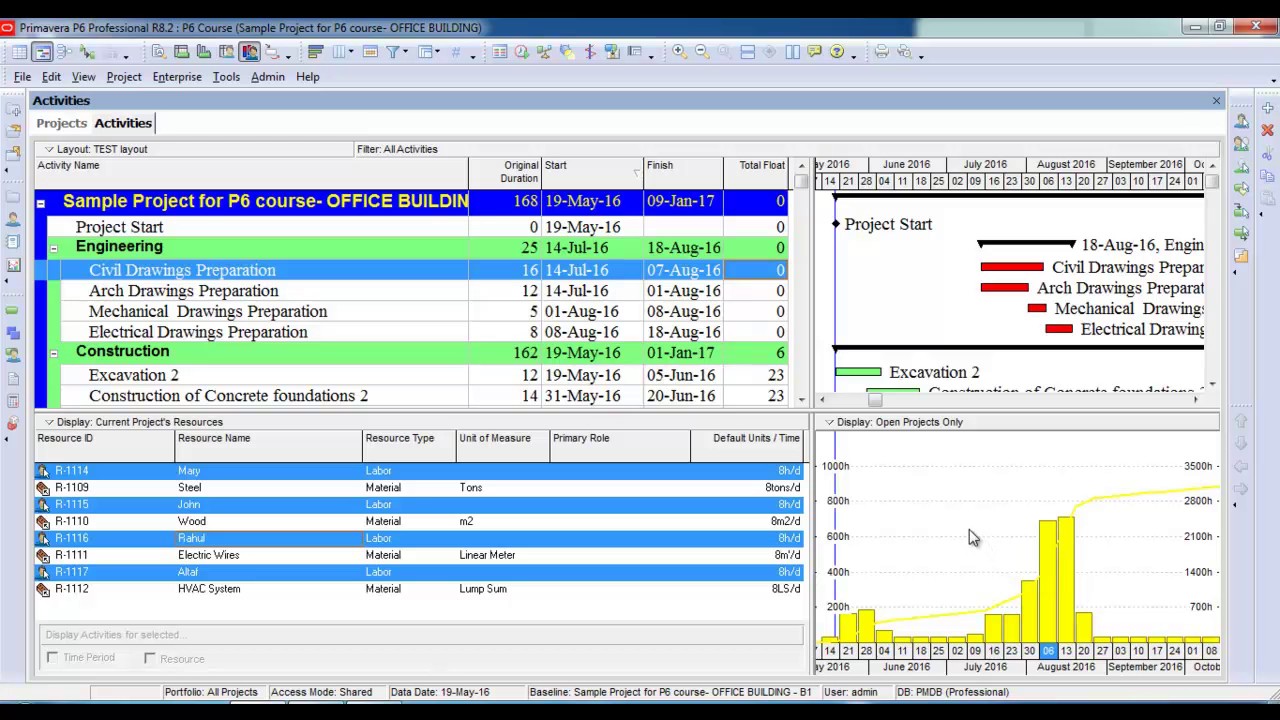Click the Help question-mark icon
Screen dimensions: 1280x720
click(837, 52)
